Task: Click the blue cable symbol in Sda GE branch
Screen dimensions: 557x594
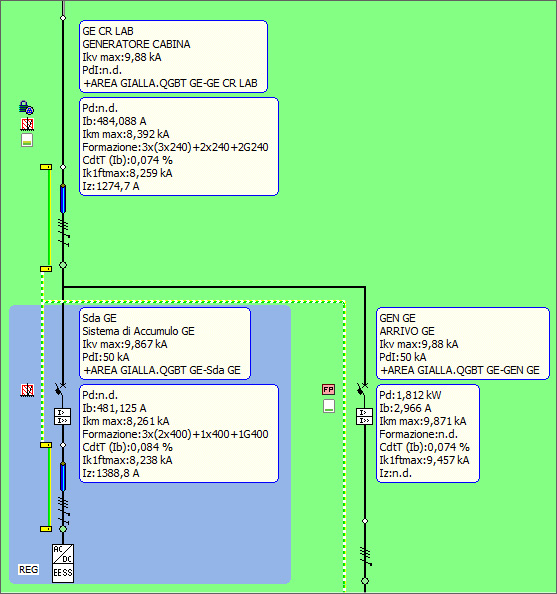Action: pyautogui.click(x=63, y=477)
